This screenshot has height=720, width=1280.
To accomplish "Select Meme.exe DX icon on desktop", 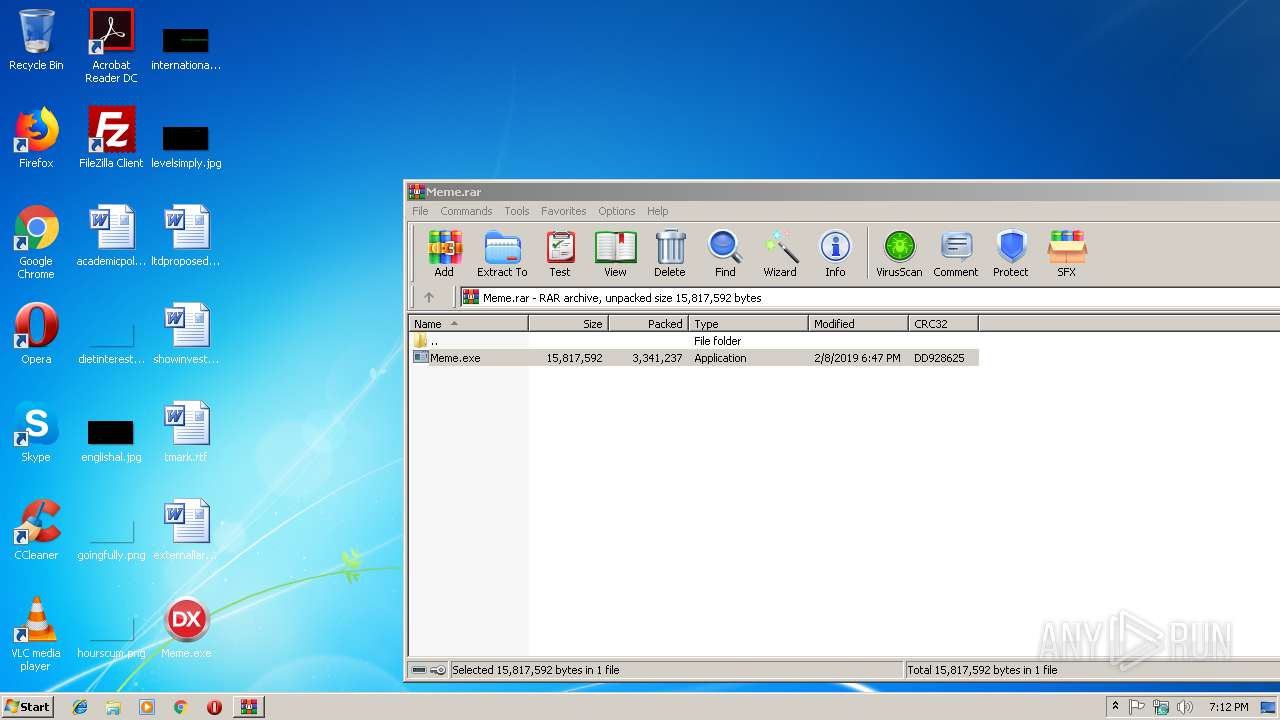I will pyautogui.click(x=186, y=628).
